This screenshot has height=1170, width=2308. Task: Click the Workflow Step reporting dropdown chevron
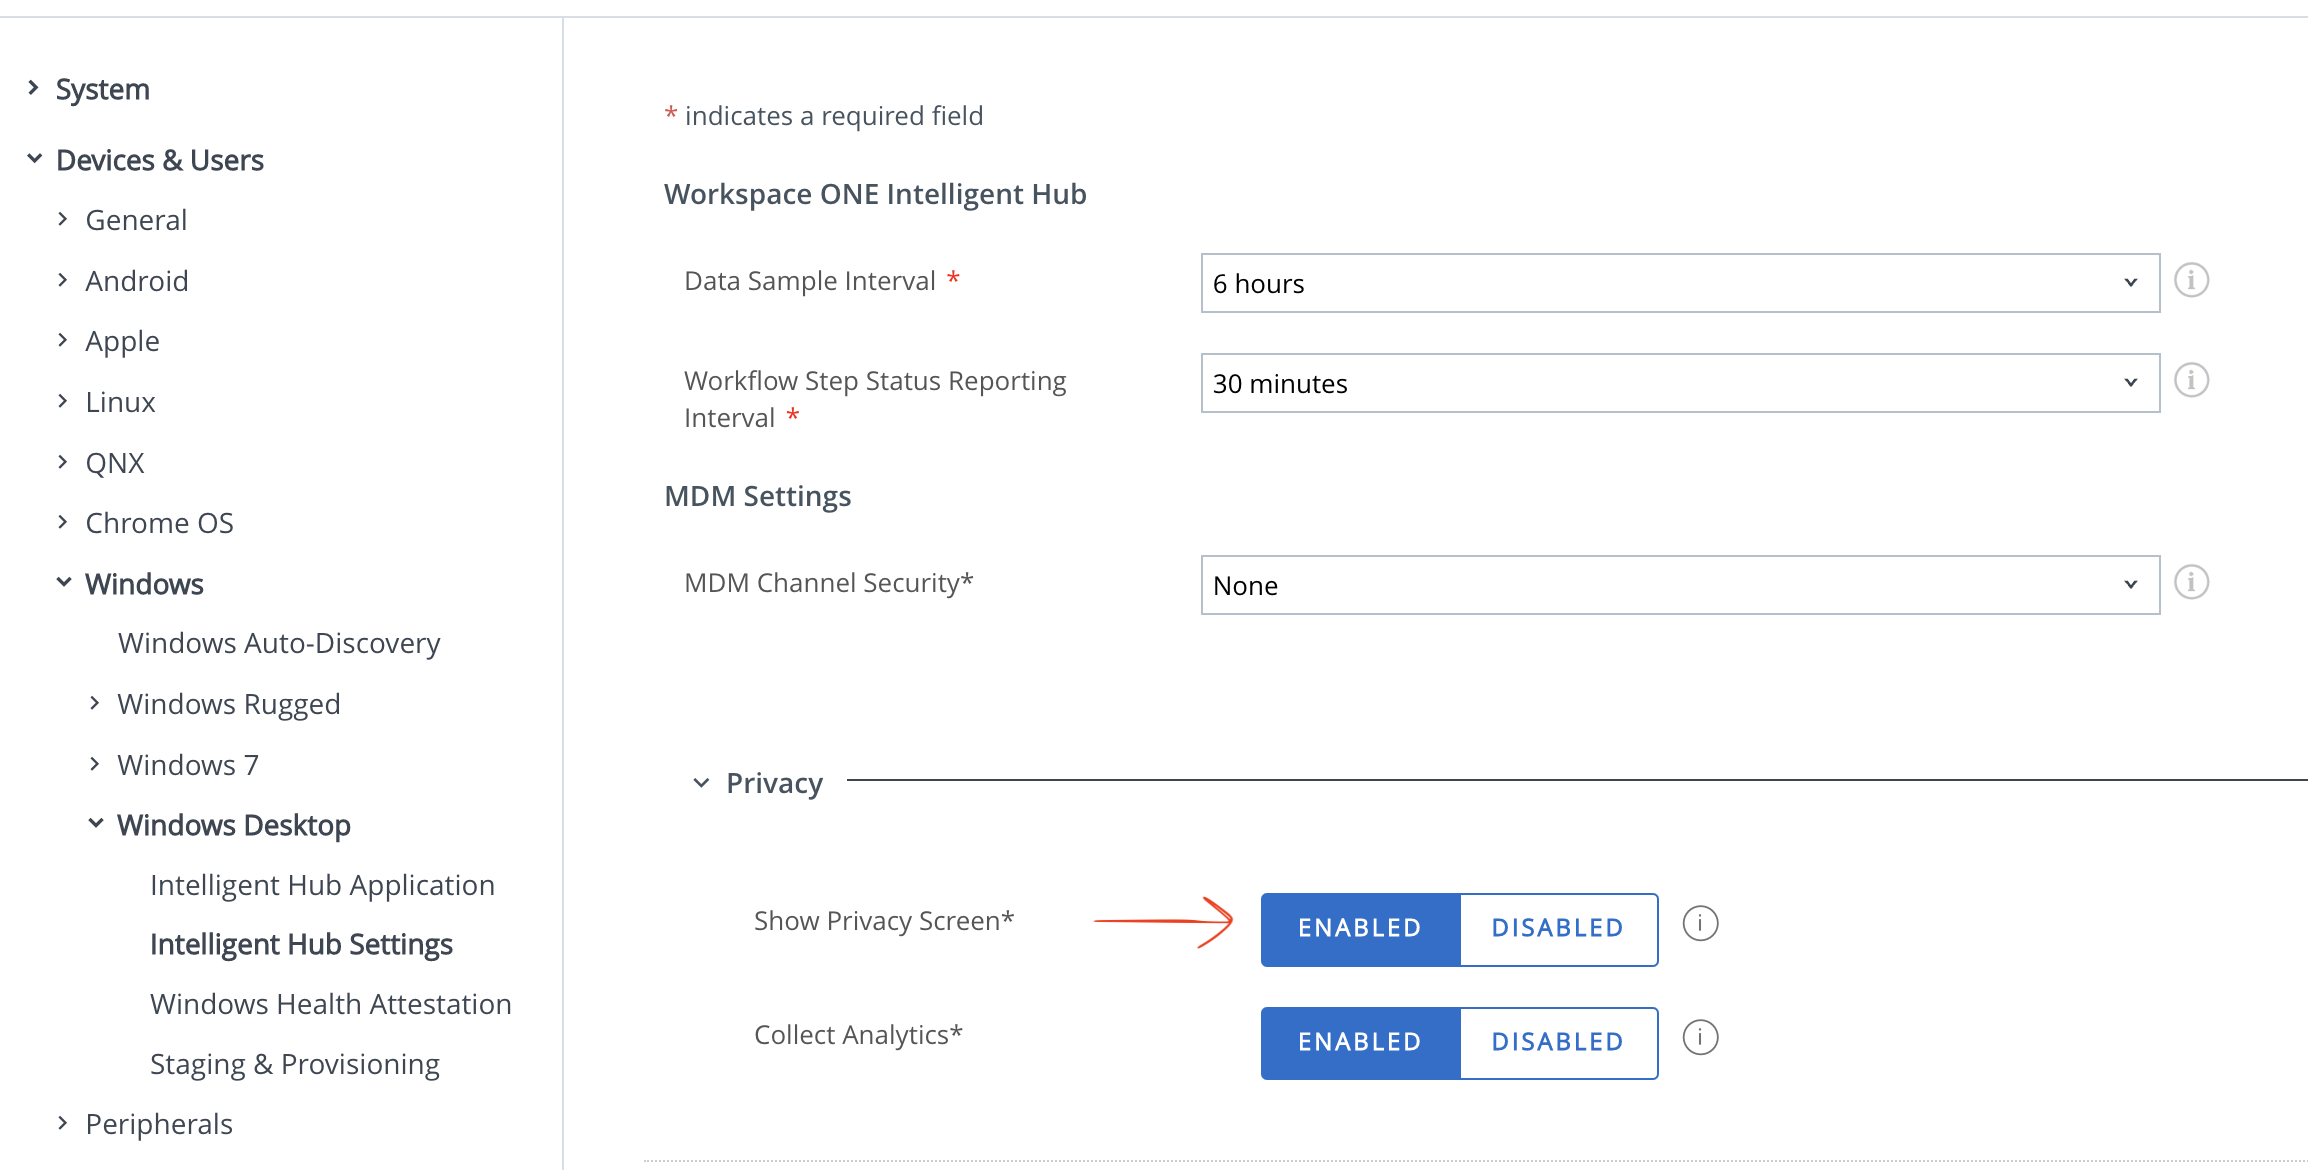click(2131, 383)
